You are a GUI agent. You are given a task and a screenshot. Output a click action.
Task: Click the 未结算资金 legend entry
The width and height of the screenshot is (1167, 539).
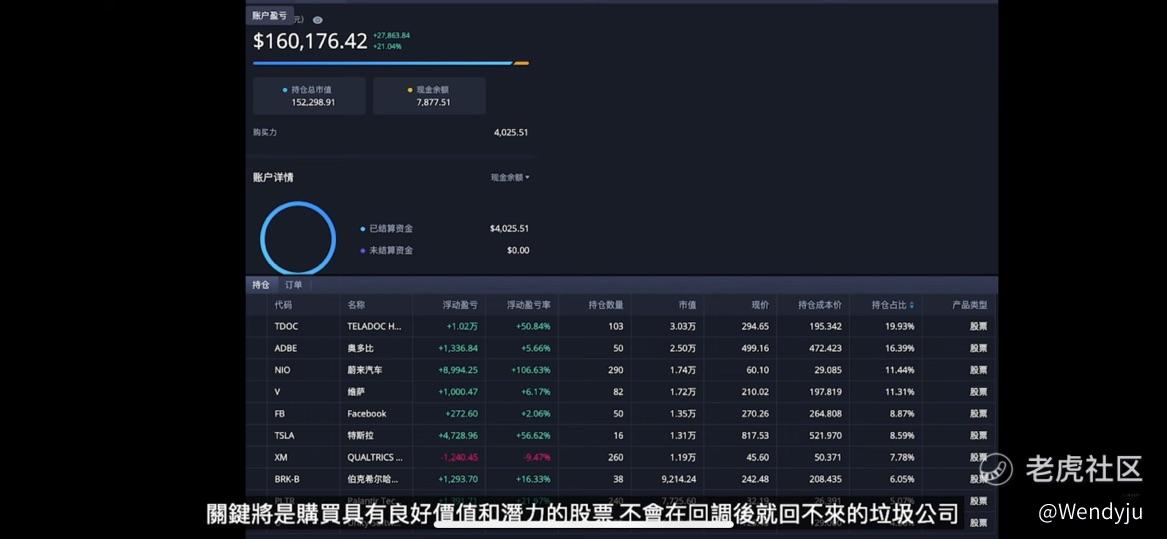point(387,250)
